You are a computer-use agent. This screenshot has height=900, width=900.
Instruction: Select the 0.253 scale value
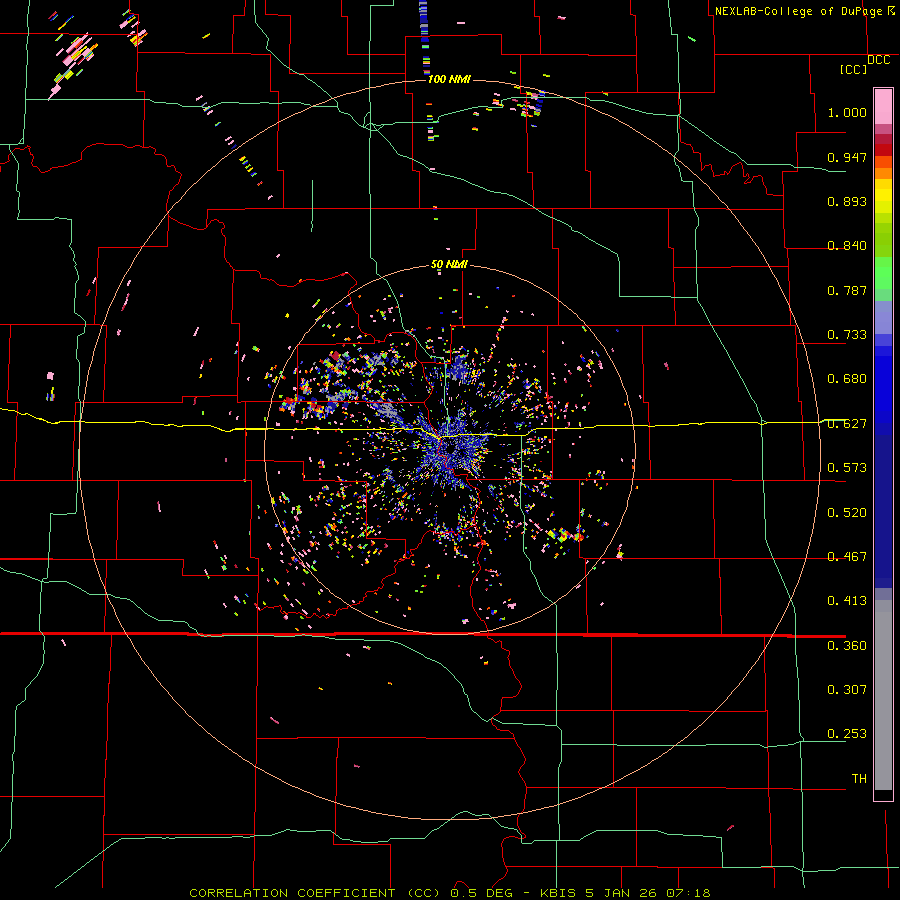click(847, 734)
